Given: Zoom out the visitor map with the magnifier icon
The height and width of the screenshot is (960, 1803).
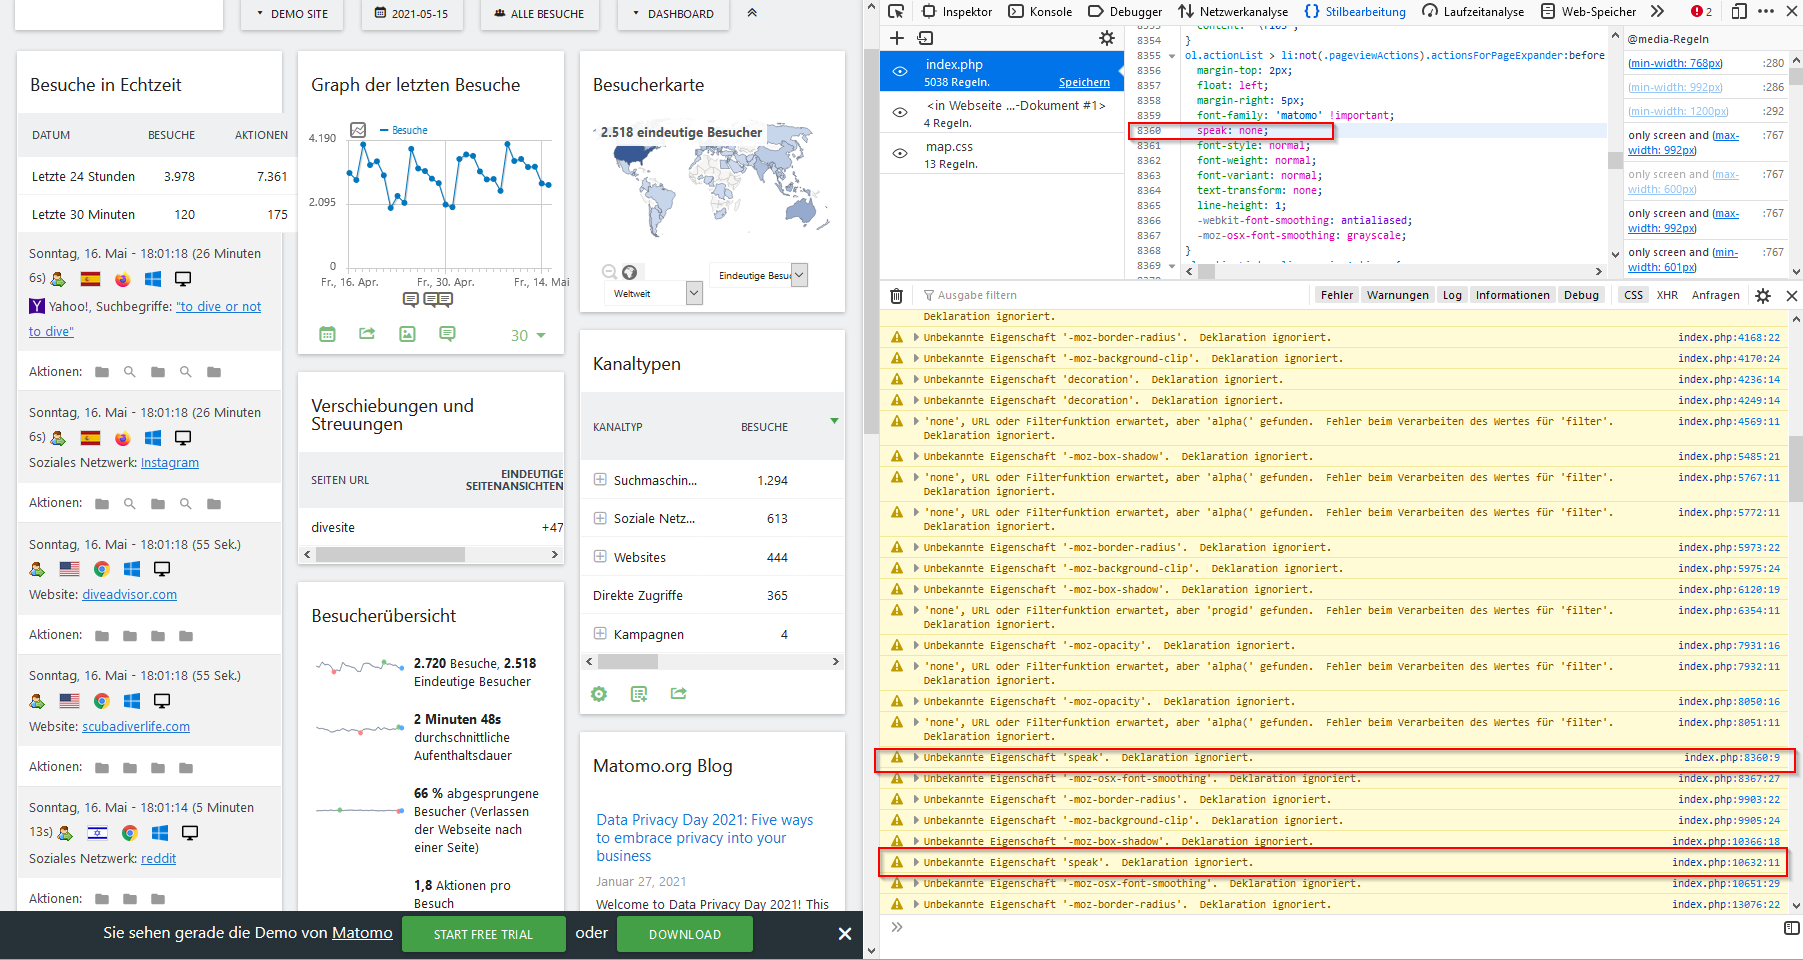Looking at the screenshot, I should click(x=609, y=272).
